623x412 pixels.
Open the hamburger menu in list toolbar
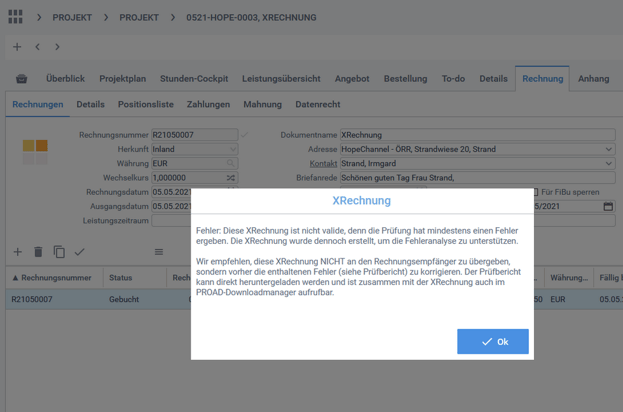pyautogui.click(x=158, y=252)
